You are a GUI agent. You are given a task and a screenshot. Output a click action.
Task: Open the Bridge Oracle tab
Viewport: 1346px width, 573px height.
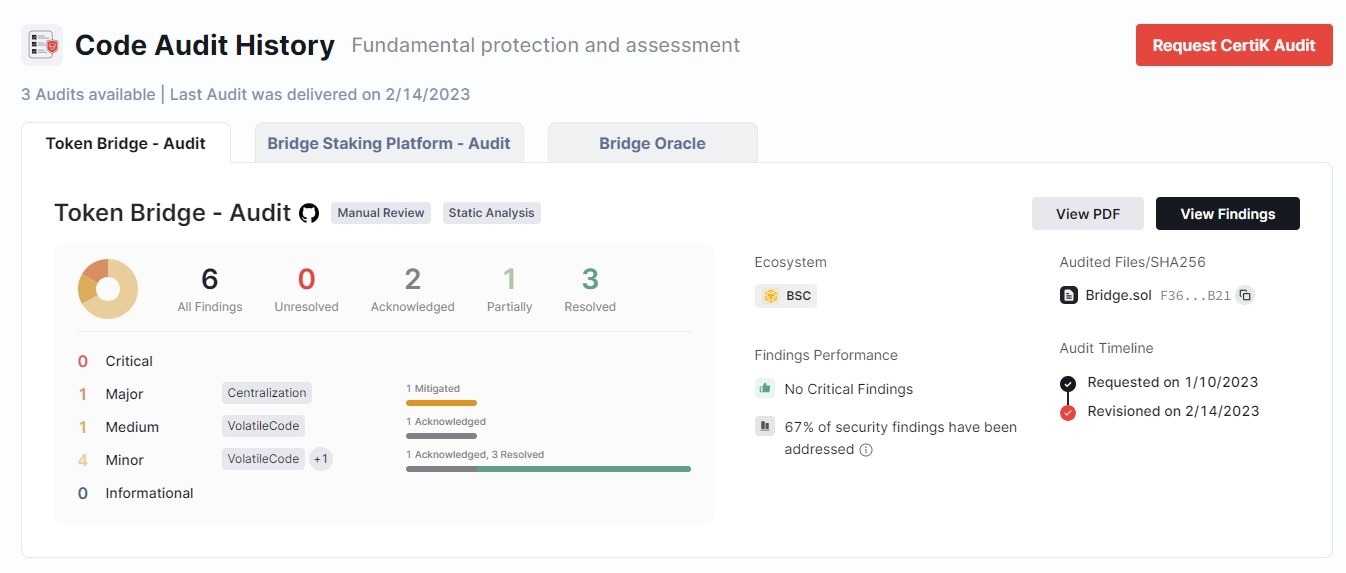tap(652, 143)
